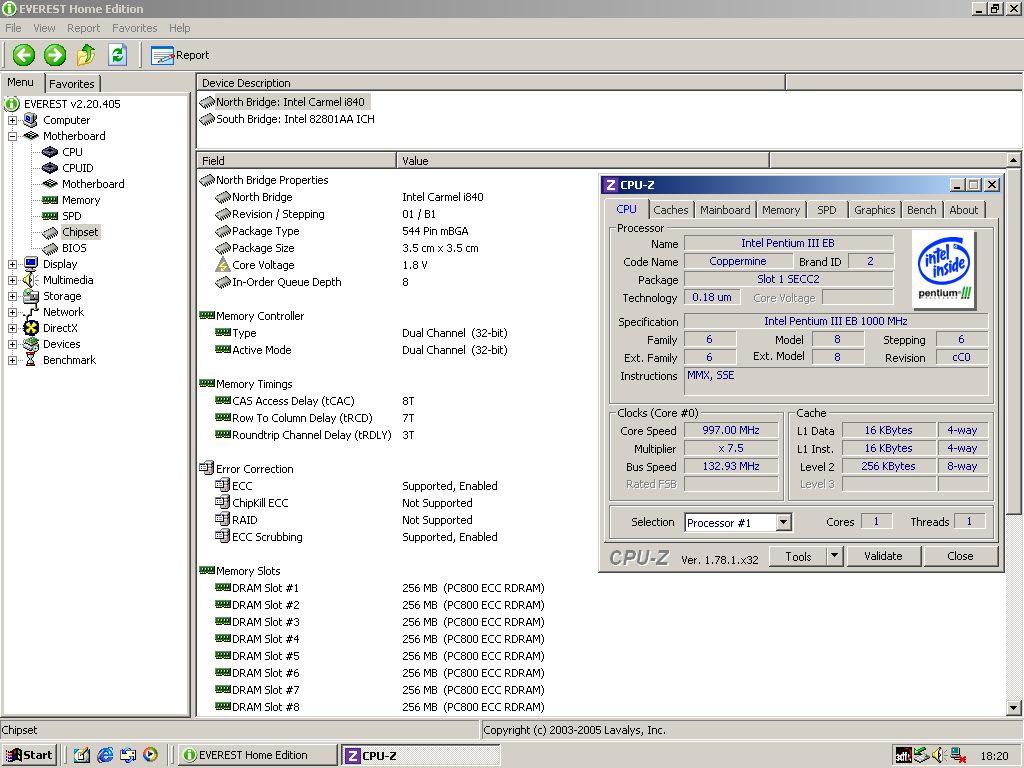1024x768 pixels.
Task: Click the Value column header
Action: point(583,161)
